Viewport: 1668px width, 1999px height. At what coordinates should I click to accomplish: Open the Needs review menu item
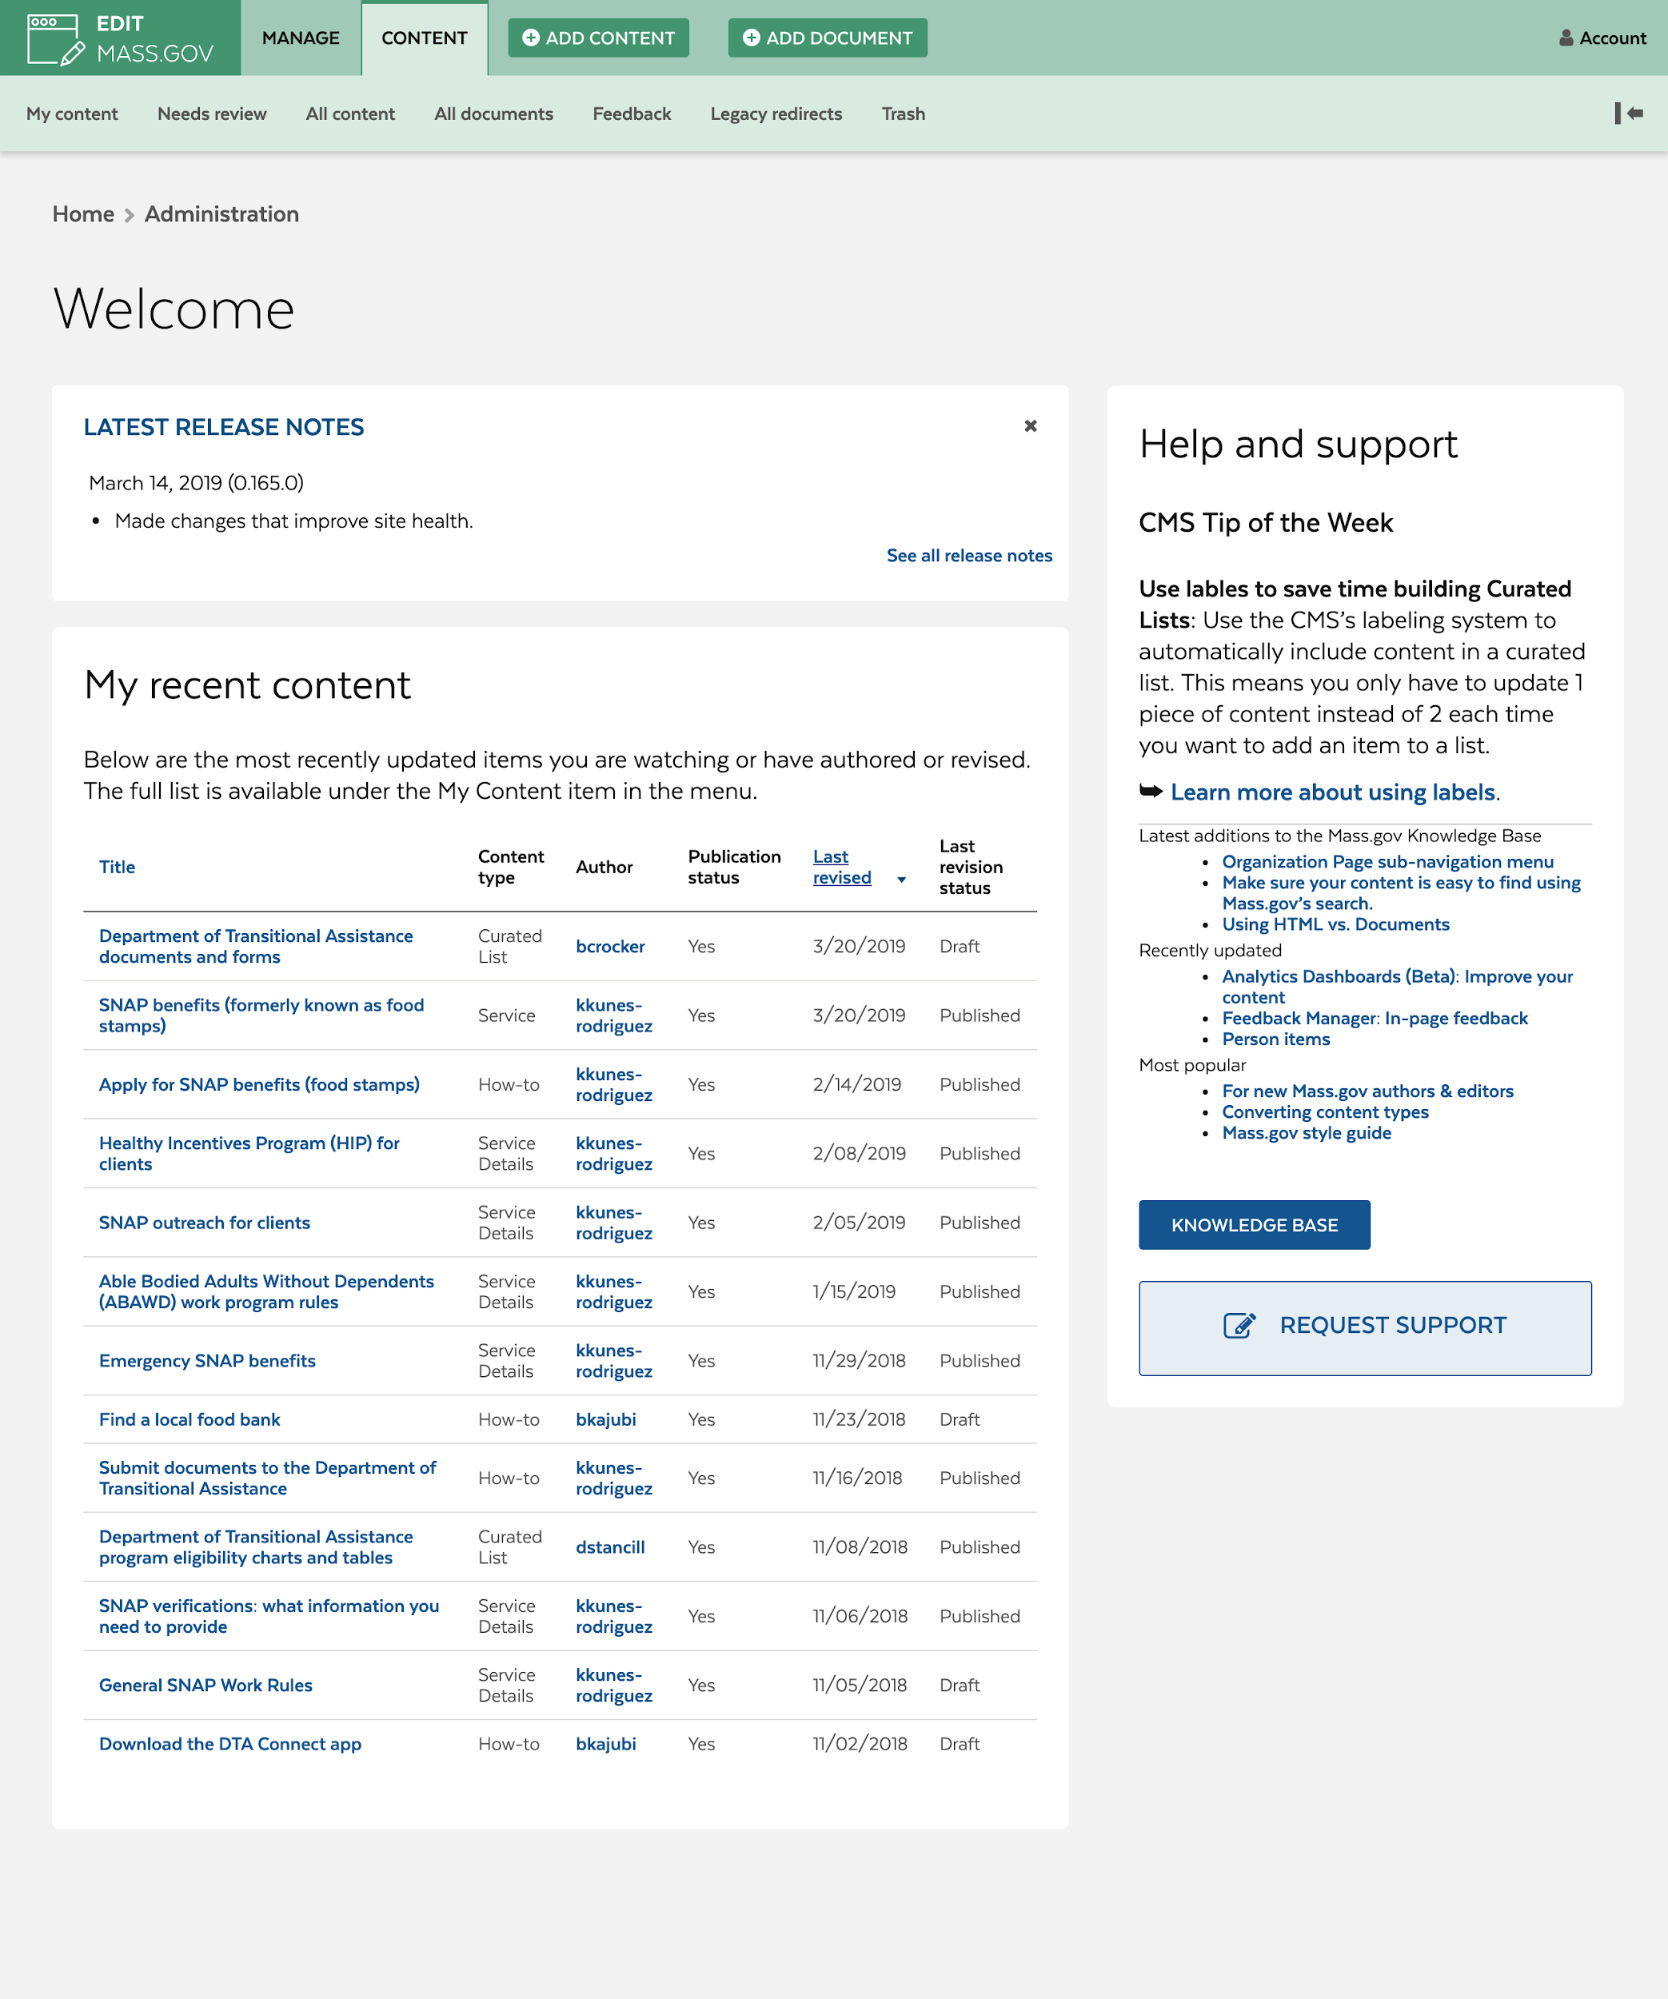coord(211,113)
